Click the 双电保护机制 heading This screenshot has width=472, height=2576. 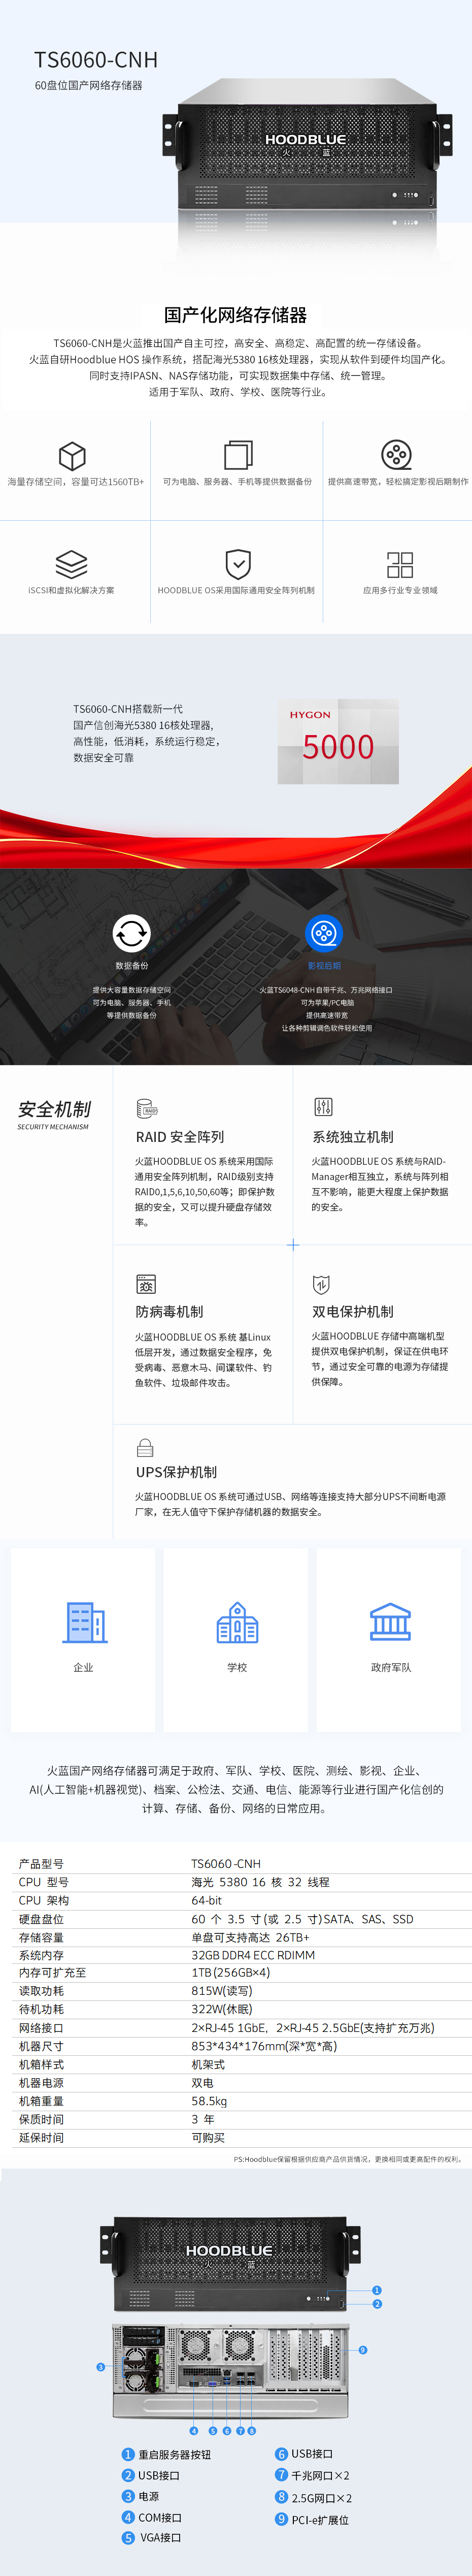(353, 1311)
